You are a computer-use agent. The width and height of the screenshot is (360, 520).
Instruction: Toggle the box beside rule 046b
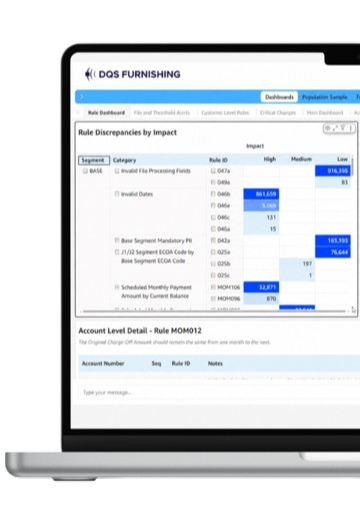click(213, 194)
